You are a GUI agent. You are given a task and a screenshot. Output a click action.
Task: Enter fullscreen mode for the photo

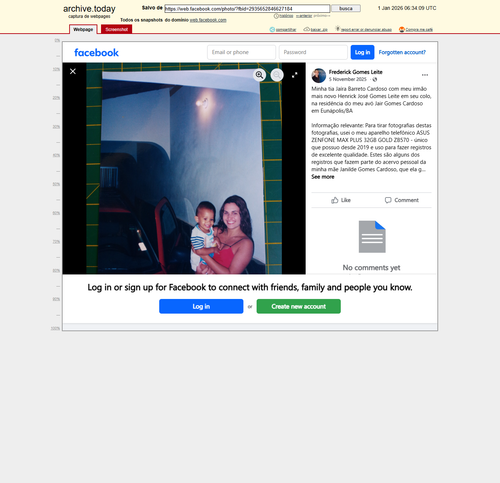[295, 75]
